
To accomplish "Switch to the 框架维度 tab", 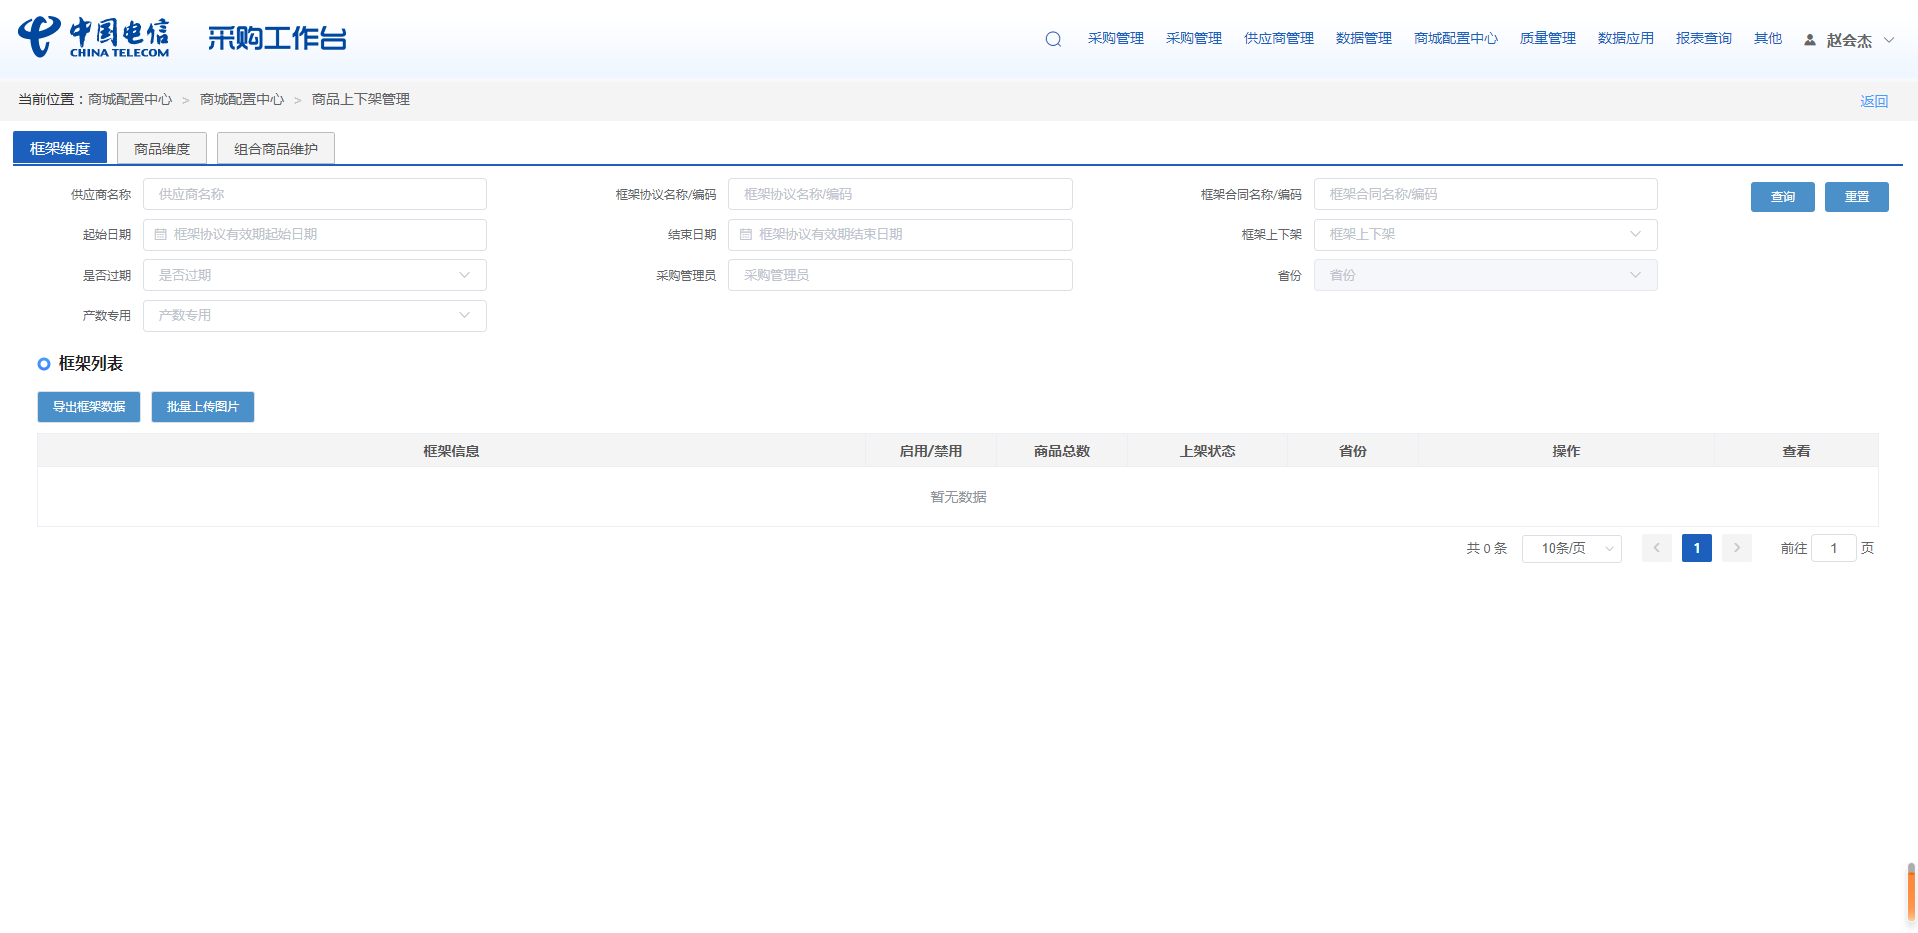I will (x=60, y=148).
